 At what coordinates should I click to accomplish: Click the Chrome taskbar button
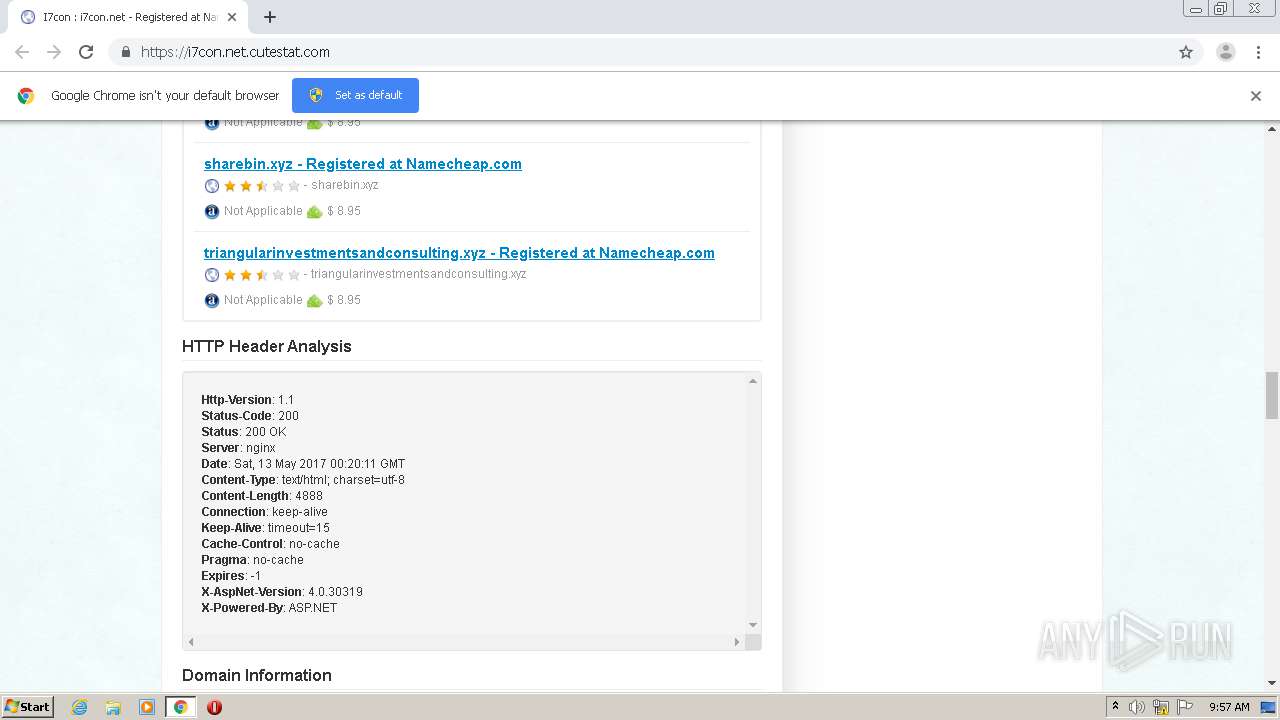tap(181, 707)
